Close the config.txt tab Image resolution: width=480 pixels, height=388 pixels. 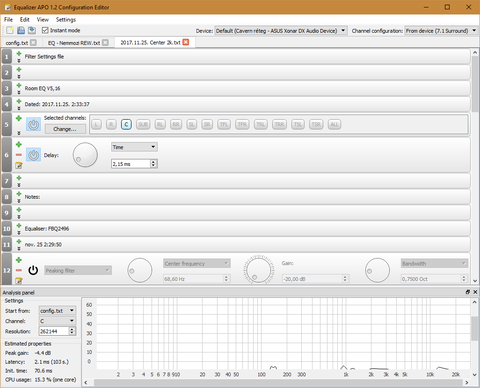(x=33, y=42)
